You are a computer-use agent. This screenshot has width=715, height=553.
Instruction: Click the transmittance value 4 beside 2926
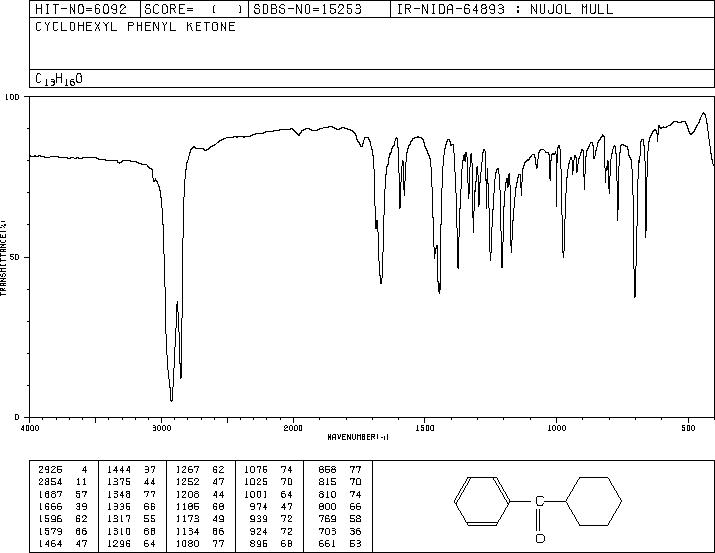[84, 469]
